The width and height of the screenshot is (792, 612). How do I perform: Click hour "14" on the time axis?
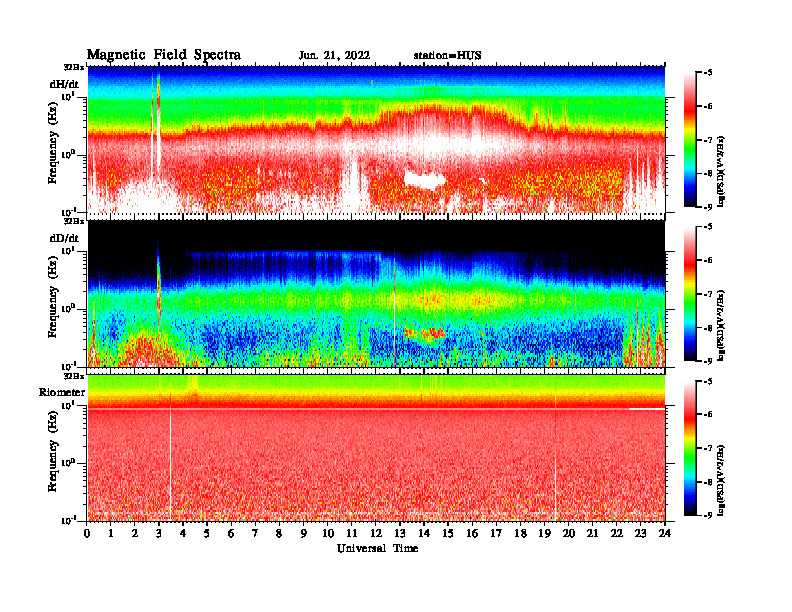(x=424, y=533)
